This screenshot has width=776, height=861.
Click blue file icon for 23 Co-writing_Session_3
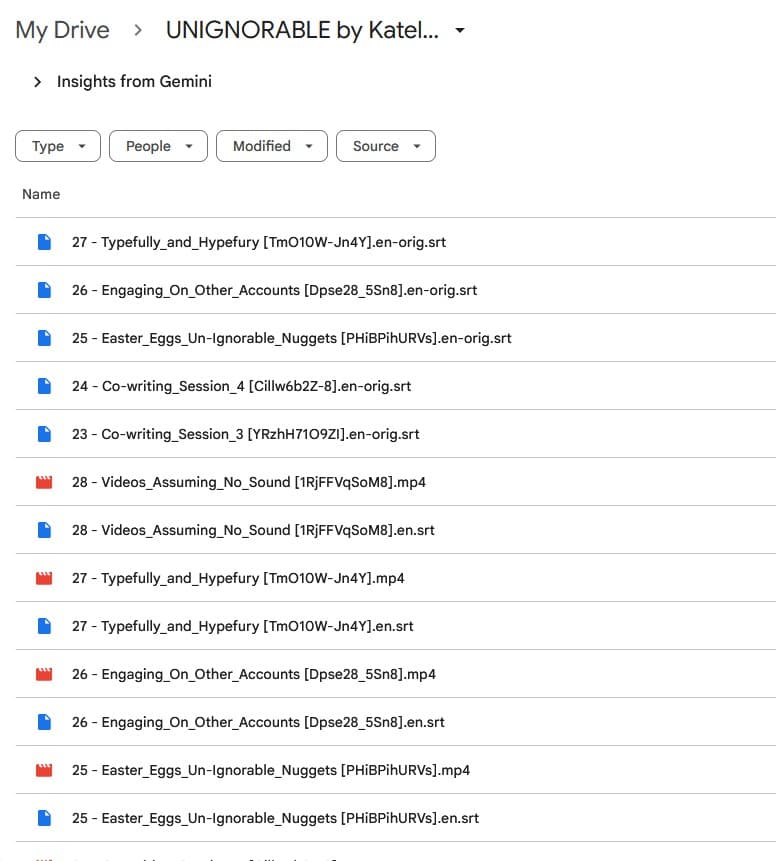point(44,434)
